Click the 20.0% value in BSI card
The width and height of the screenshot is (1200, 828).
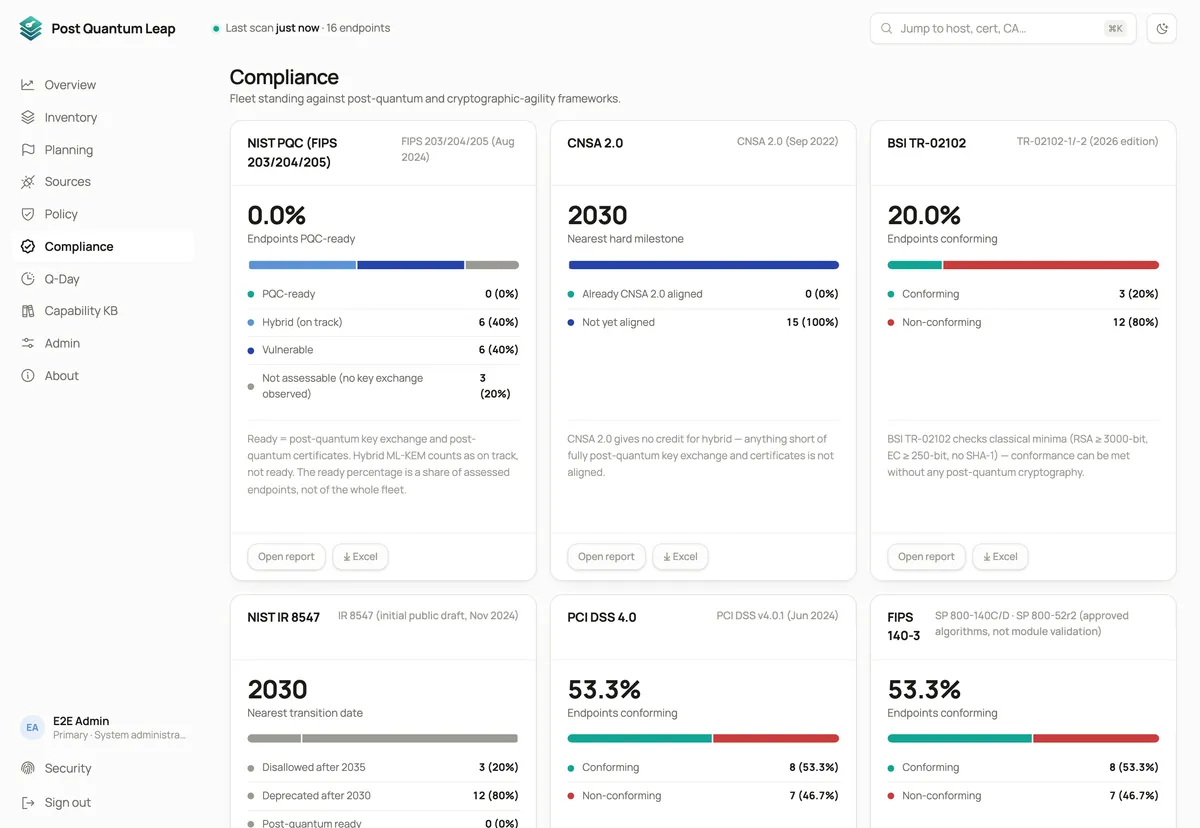(x=924, y=215)
